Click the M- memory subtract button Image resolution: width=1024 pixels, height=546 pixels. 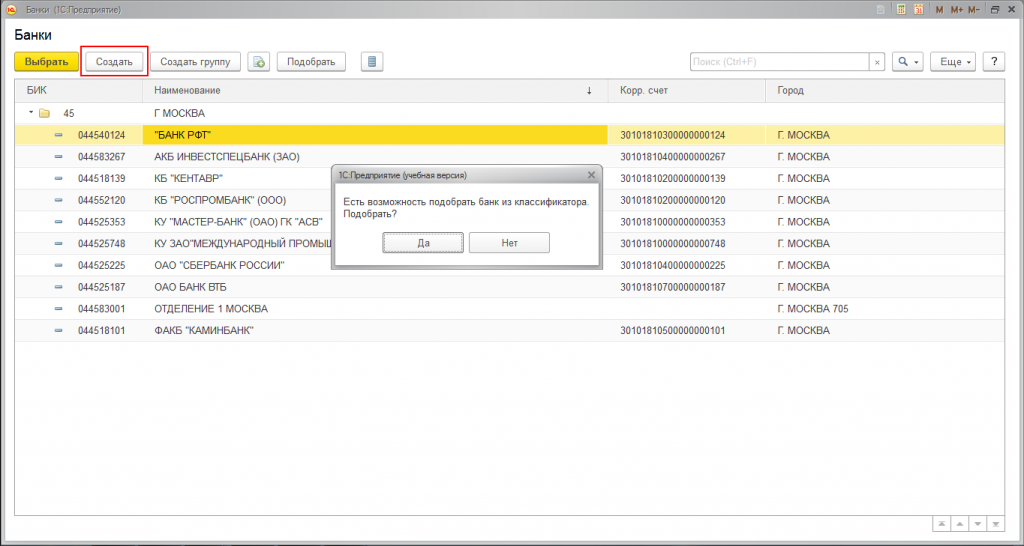click(974, 10)
